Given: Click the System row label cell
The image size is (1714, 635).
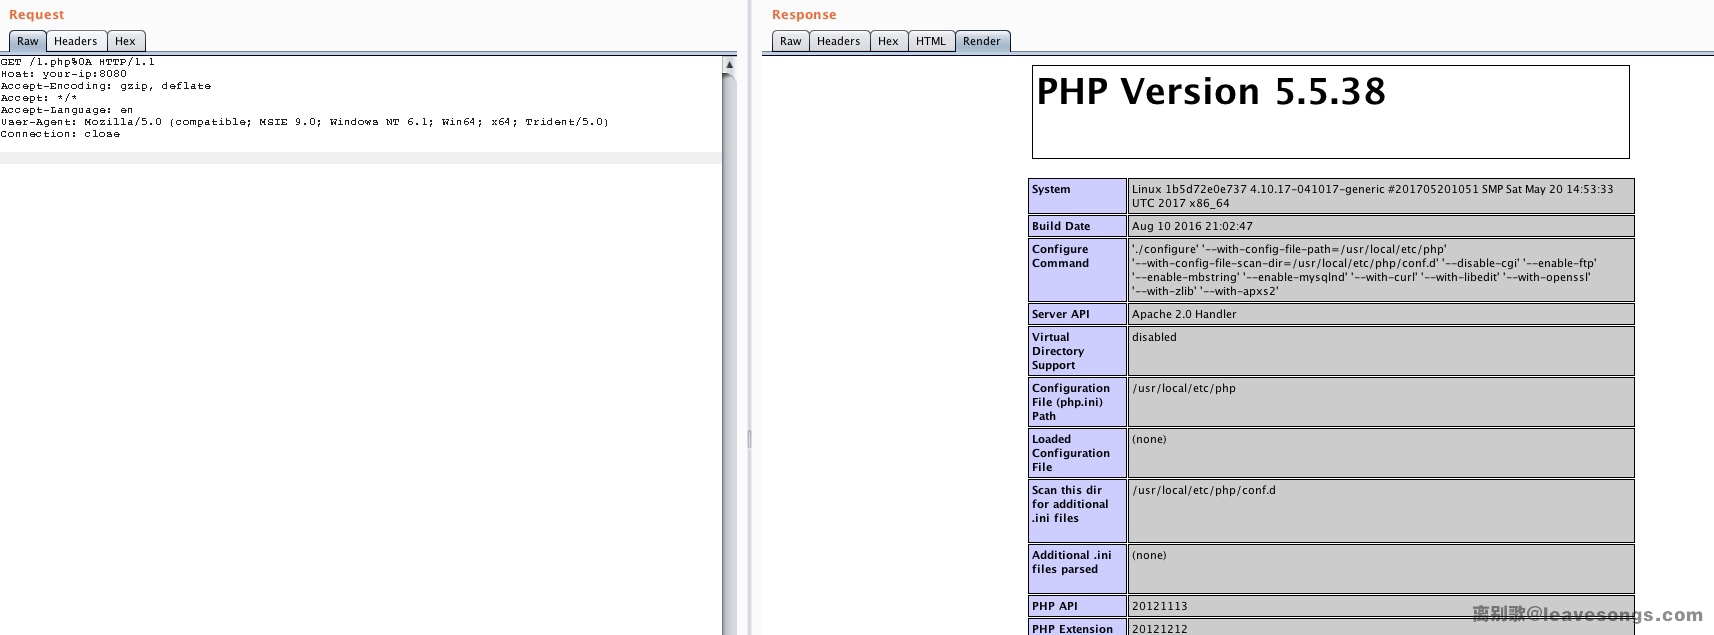Looking at the screenshot, I should (1076, 196).
